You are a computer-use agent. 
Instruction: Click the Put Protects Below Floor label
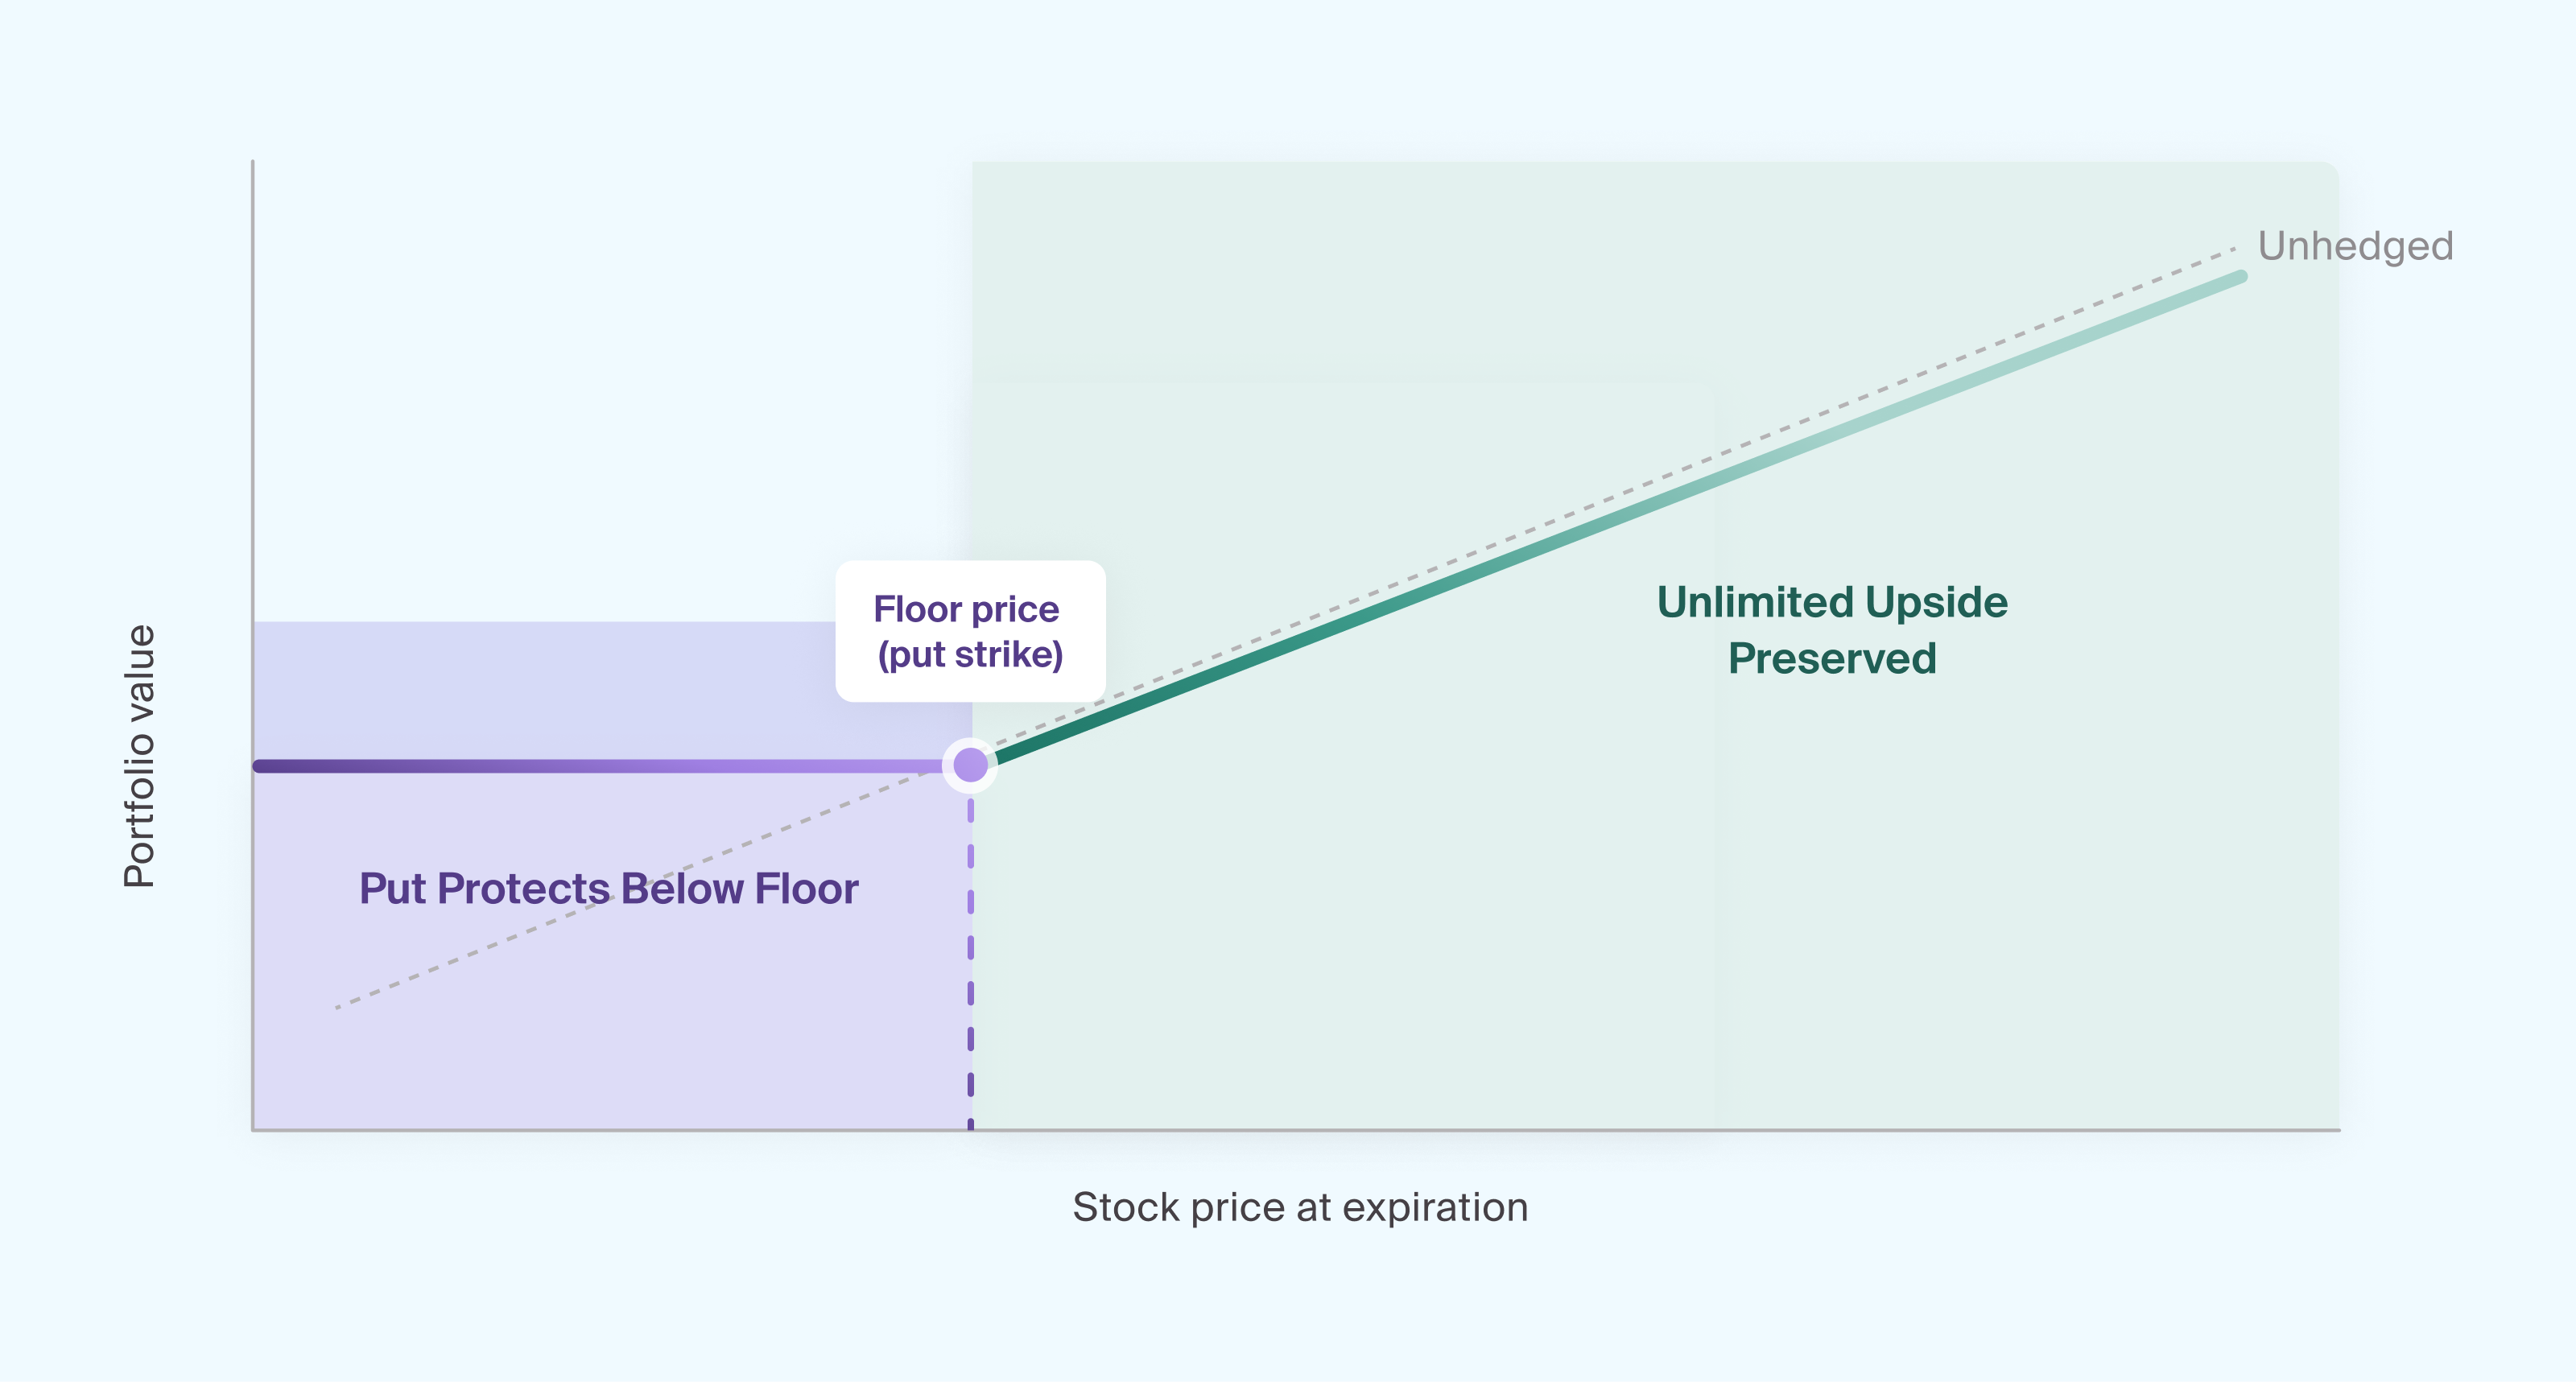click(x=608, y=888)
